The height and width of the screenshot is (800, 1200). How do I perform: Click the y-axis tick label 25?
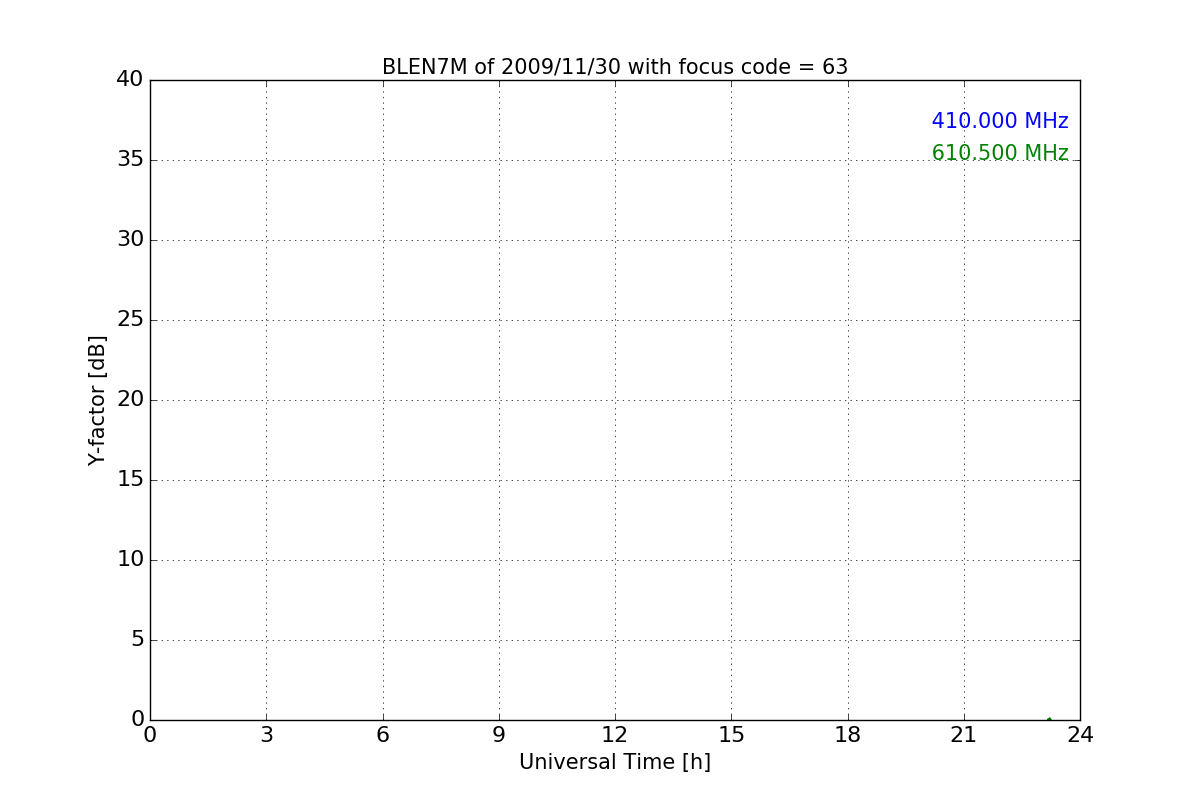click(x=130, y=319)
